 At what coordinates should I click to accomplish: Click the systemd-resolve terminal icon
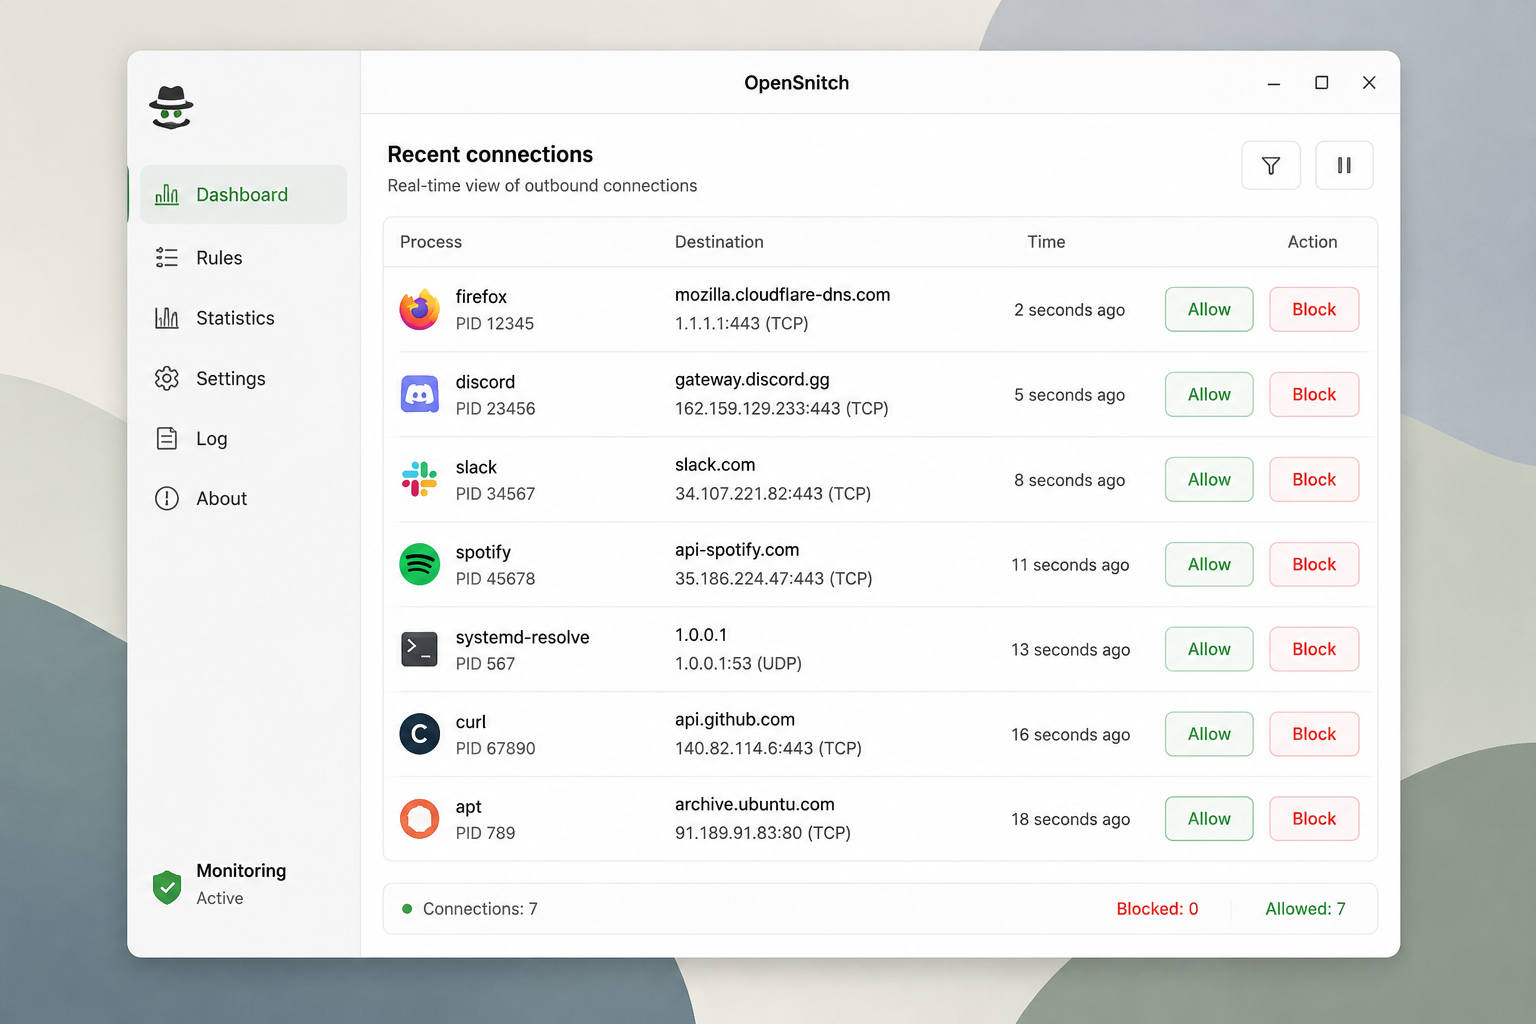420,649
